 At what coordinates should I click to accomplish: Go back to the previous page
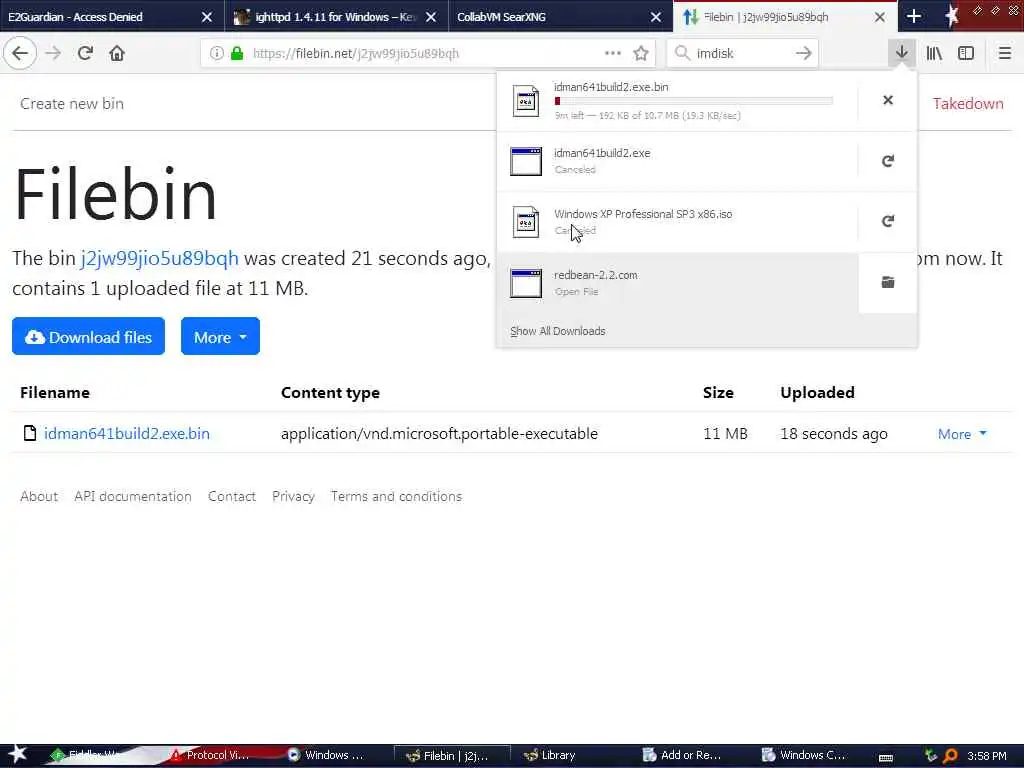pyautogui.click(x=20, y=54)
